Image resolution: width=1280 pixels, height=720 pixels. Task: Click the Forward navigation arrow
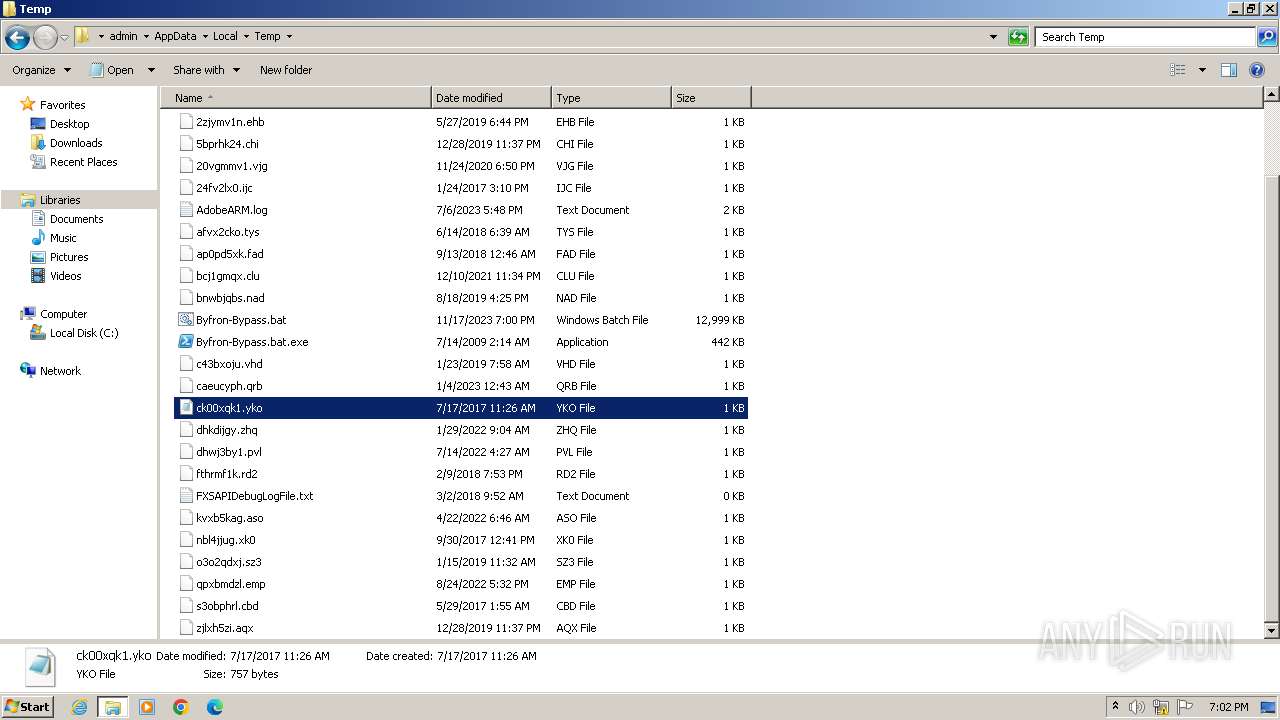click(45, 38)
